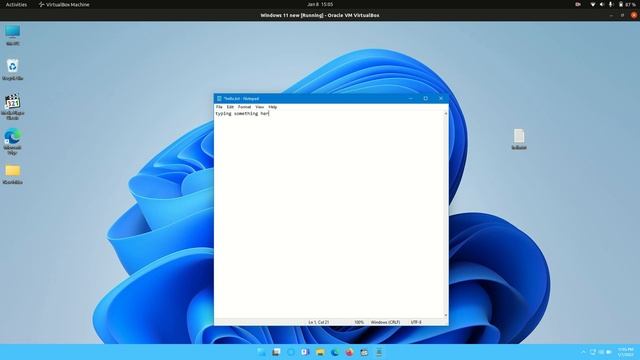This screenshot has width=640, height=360.
Task: Open the Format menu in Notepad
Action: [244, 107]
